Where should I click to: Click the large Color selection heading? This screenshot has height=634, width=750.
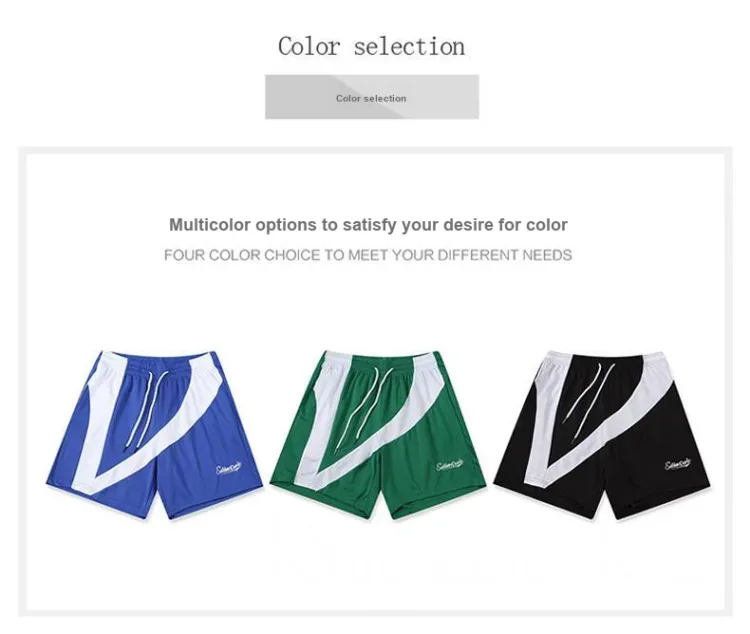[371, 47]
